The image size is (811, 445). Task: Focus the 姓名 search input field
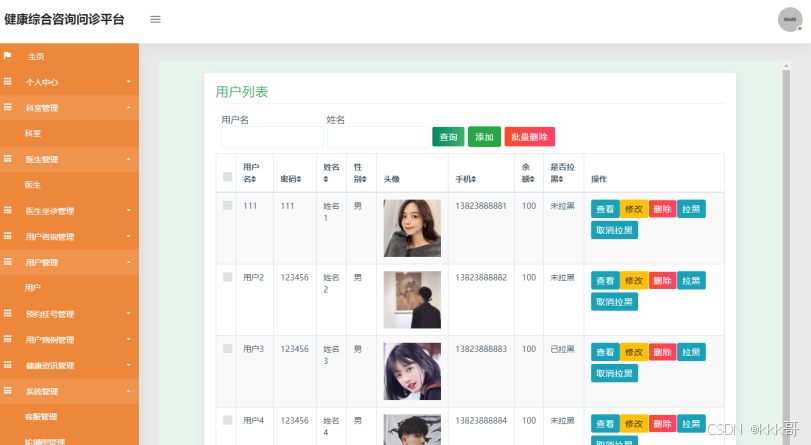379,138
